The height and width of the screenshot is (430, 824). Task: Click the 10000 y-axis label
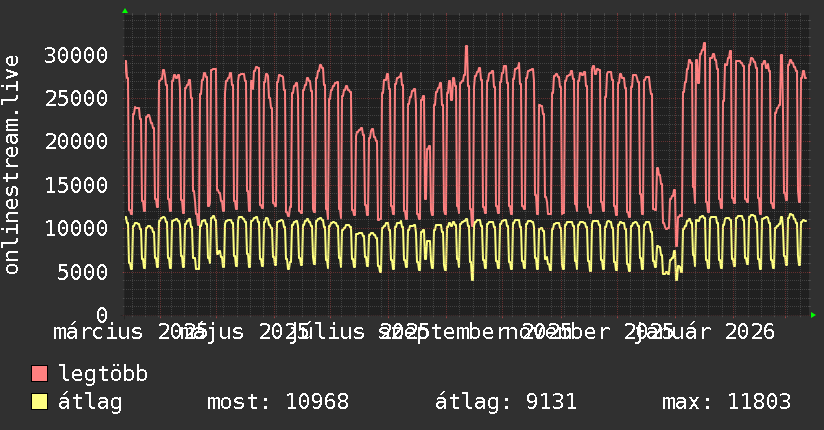click(x=76, y=228)
